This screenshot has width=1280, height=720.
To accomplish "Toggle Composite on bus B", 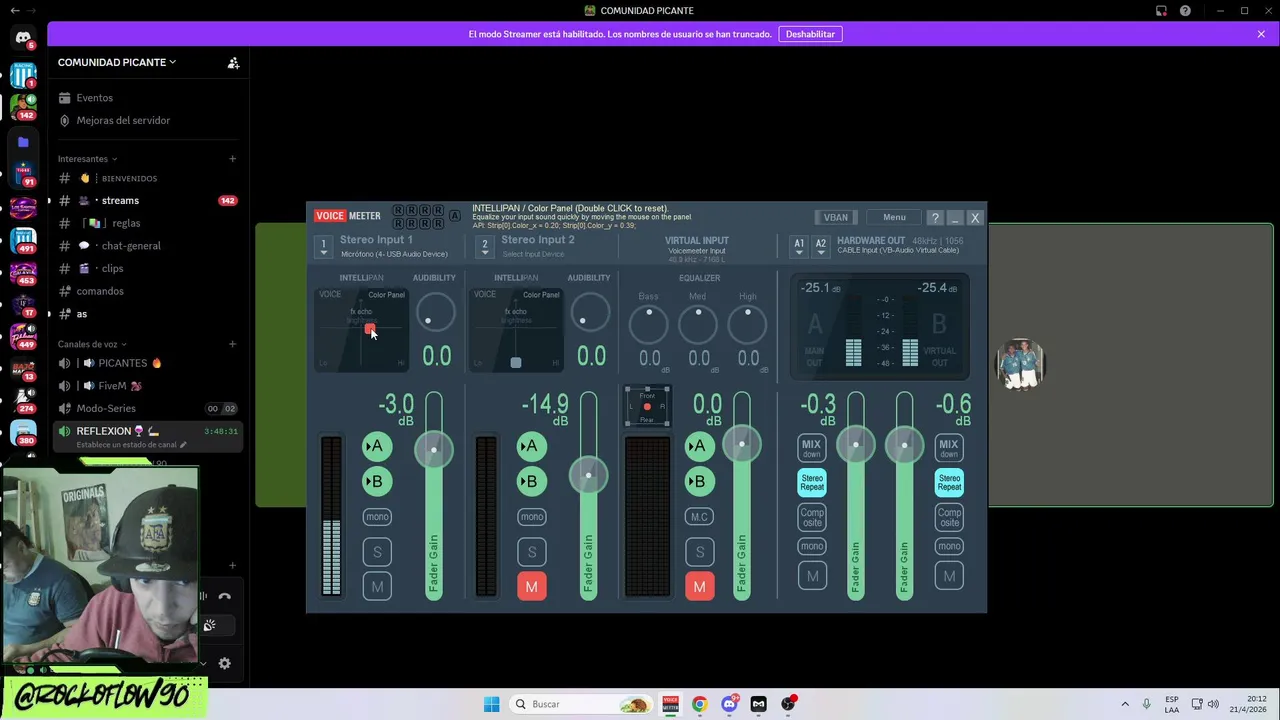I will [x=949, y=517].
